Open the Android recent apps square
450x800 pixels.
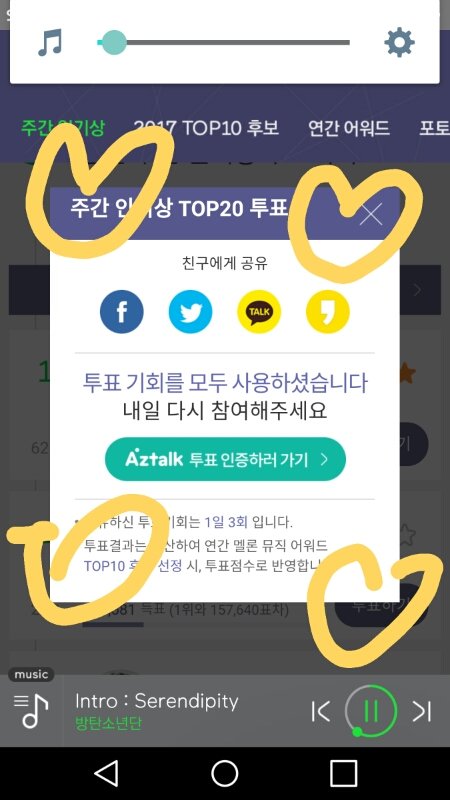pos(343,773)
